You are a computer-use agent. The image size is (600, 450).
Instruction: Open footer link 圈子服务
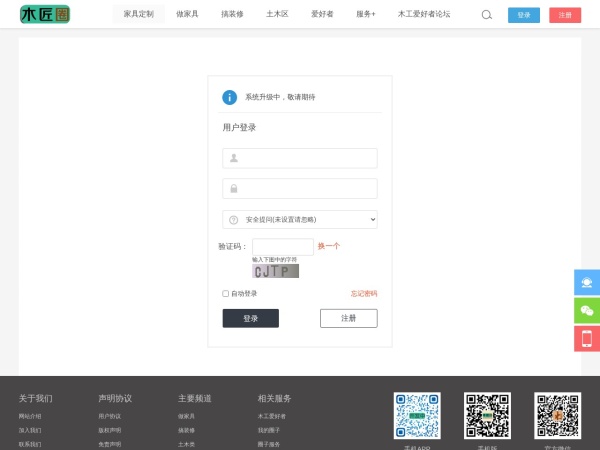[269, 445]
